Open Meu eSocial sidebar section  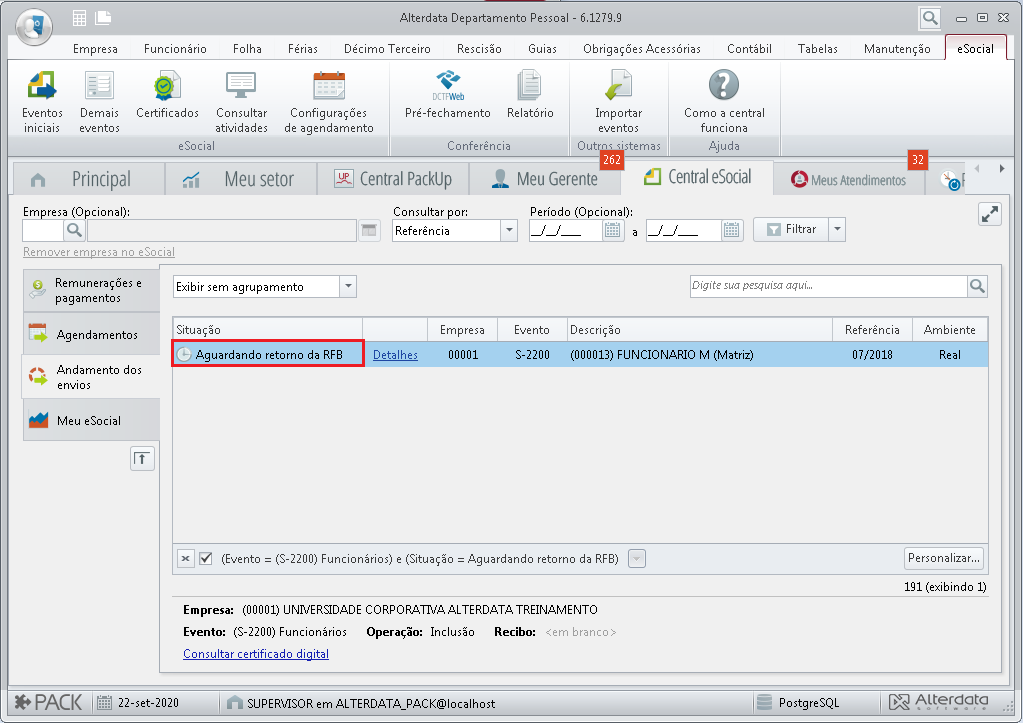point(91,420)
